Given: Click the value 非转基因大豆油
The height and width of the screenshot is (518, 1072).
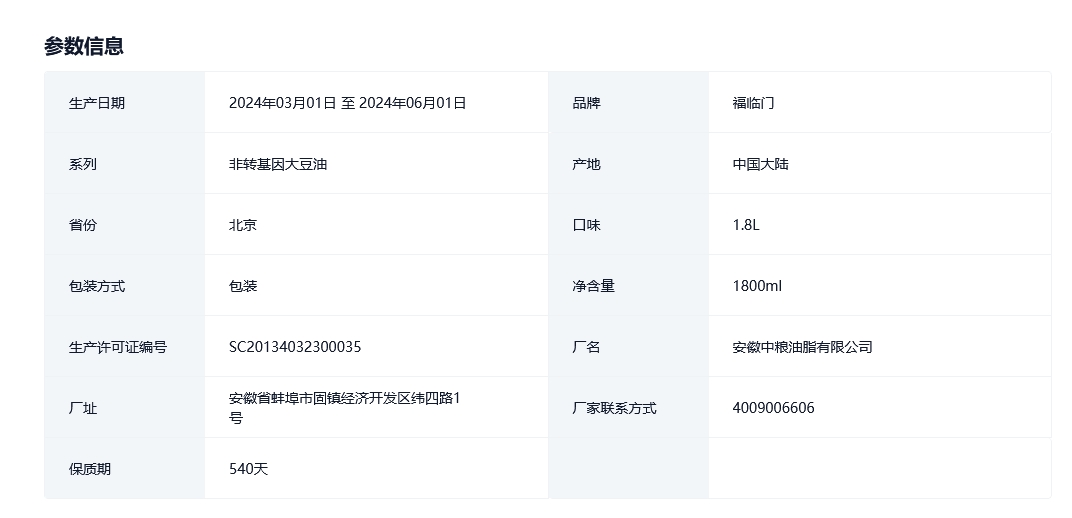Looking at the screenshot, I should [x=278, y=164].
